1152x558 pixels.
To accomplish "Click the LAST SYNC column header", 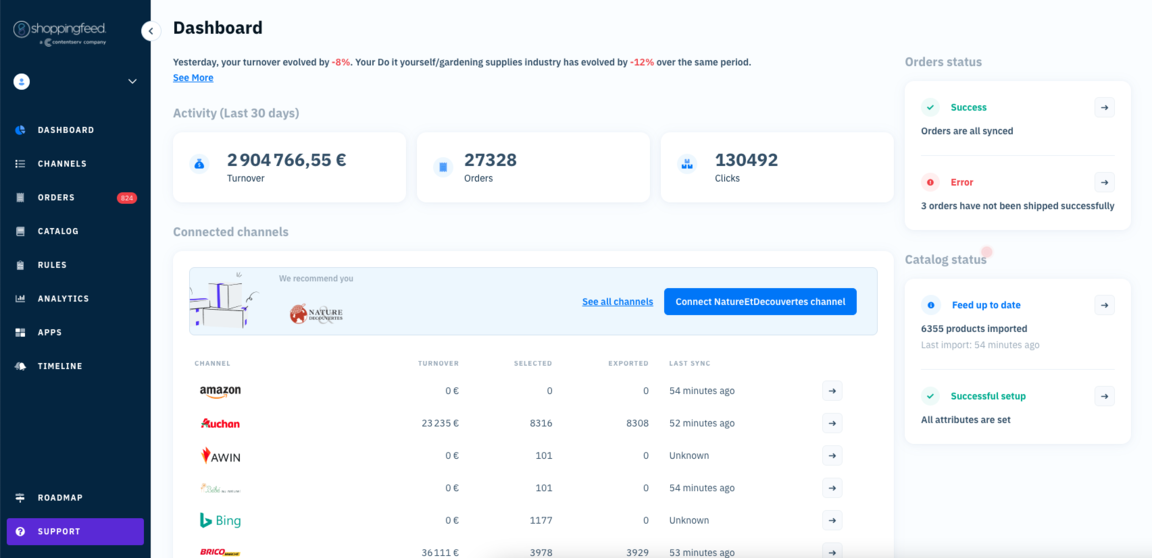I will pyautogui.click(x=690, y=363).
